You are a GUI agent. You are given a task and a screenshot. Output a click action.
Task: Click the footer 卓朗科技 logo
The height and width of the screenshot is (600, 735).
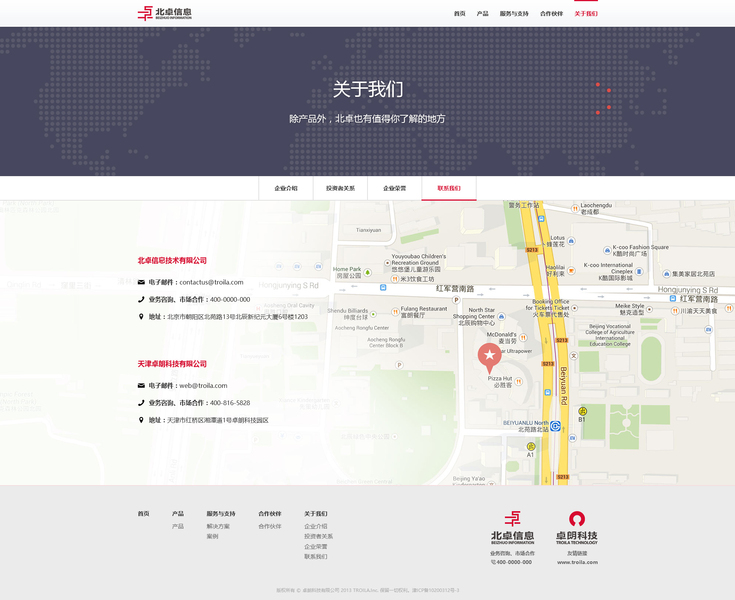point(577,527)
